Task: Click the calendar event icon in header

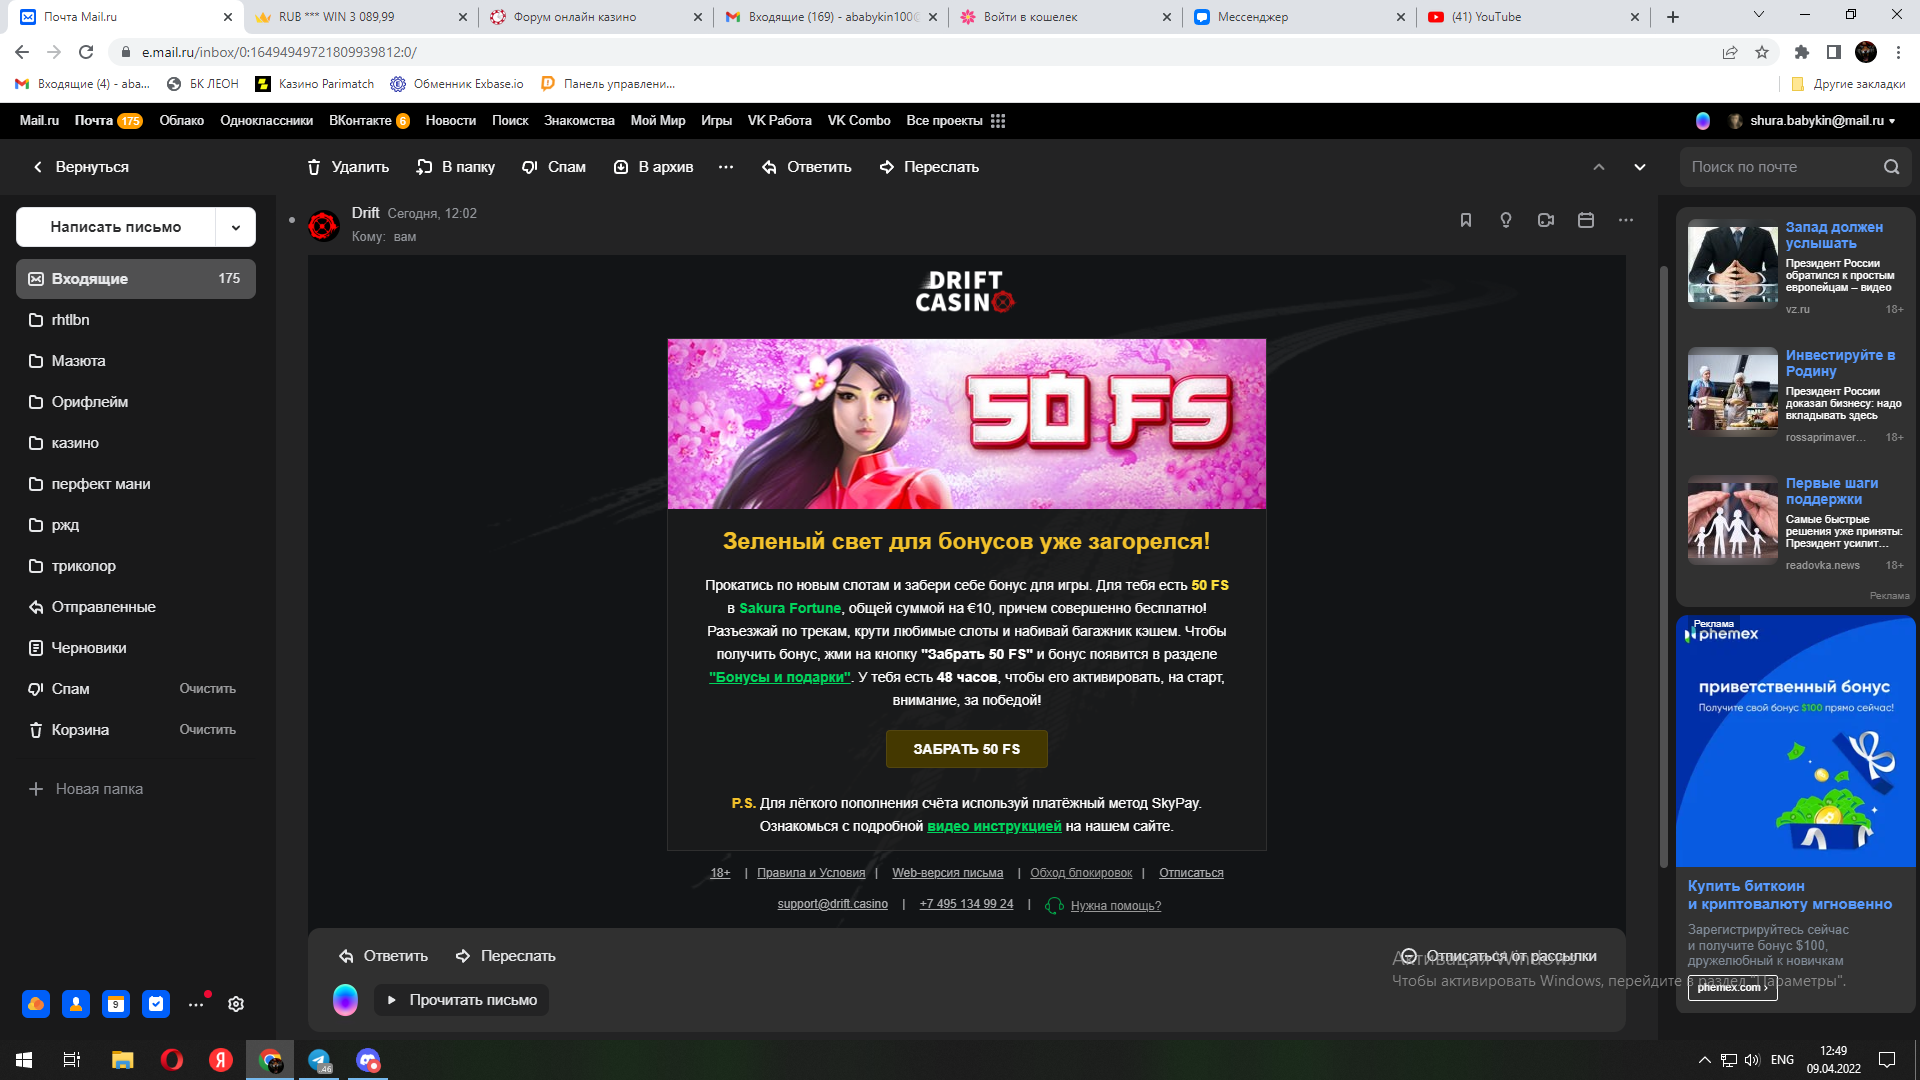Action: (x=1586, y=220)
